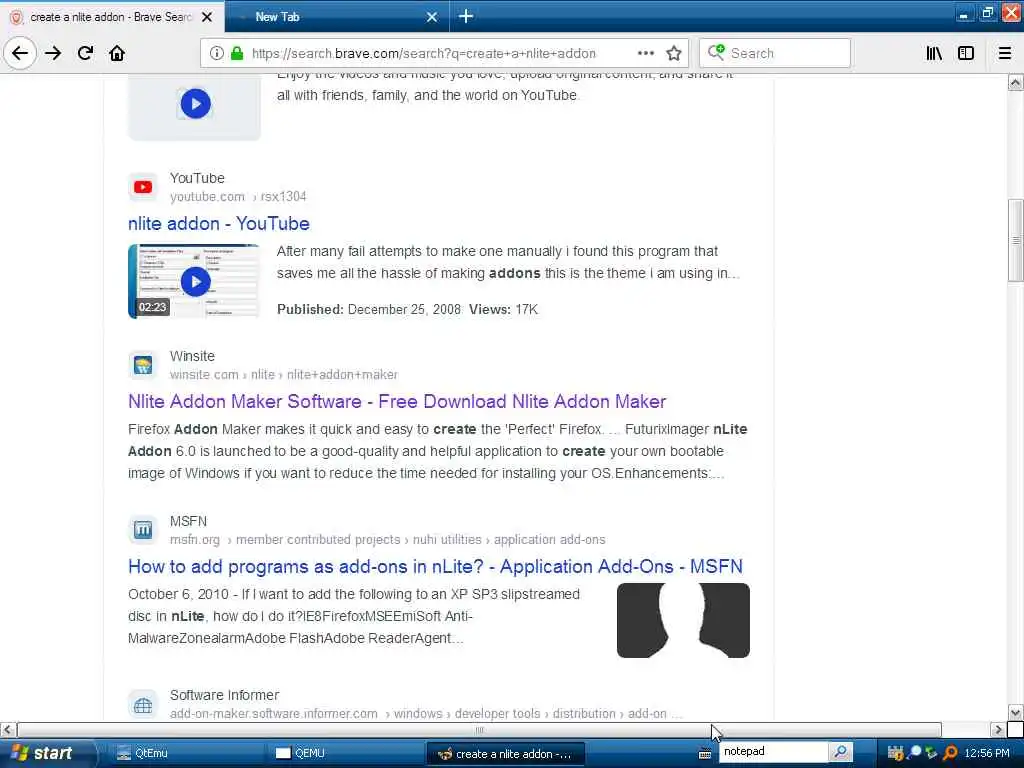The image size is (1024, 768).
Task: Open the MSFN result thumbnail image
Action: tap(683, 620)
